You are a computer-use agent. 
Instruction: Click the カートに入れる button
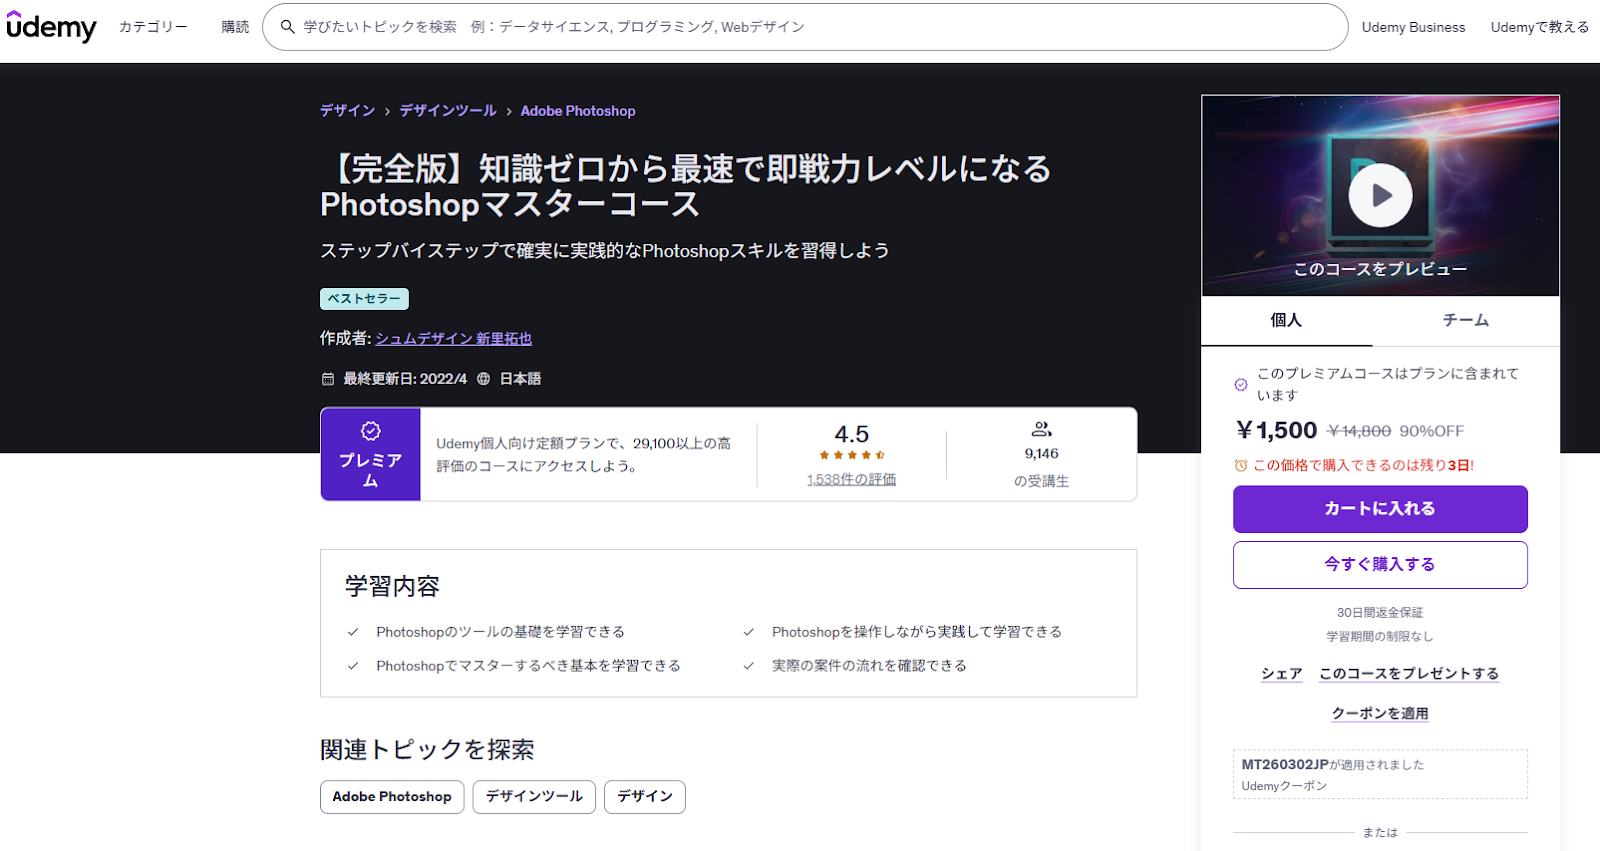point(1380,509)
